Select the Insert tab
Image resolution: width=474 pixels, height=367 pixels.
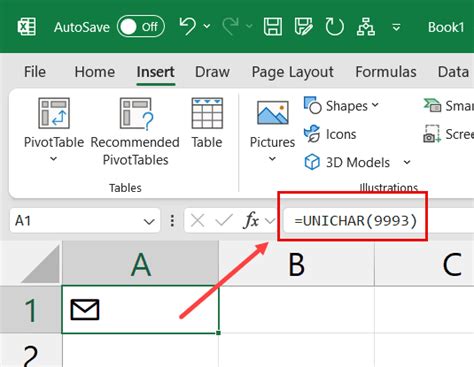coord(155,72)
